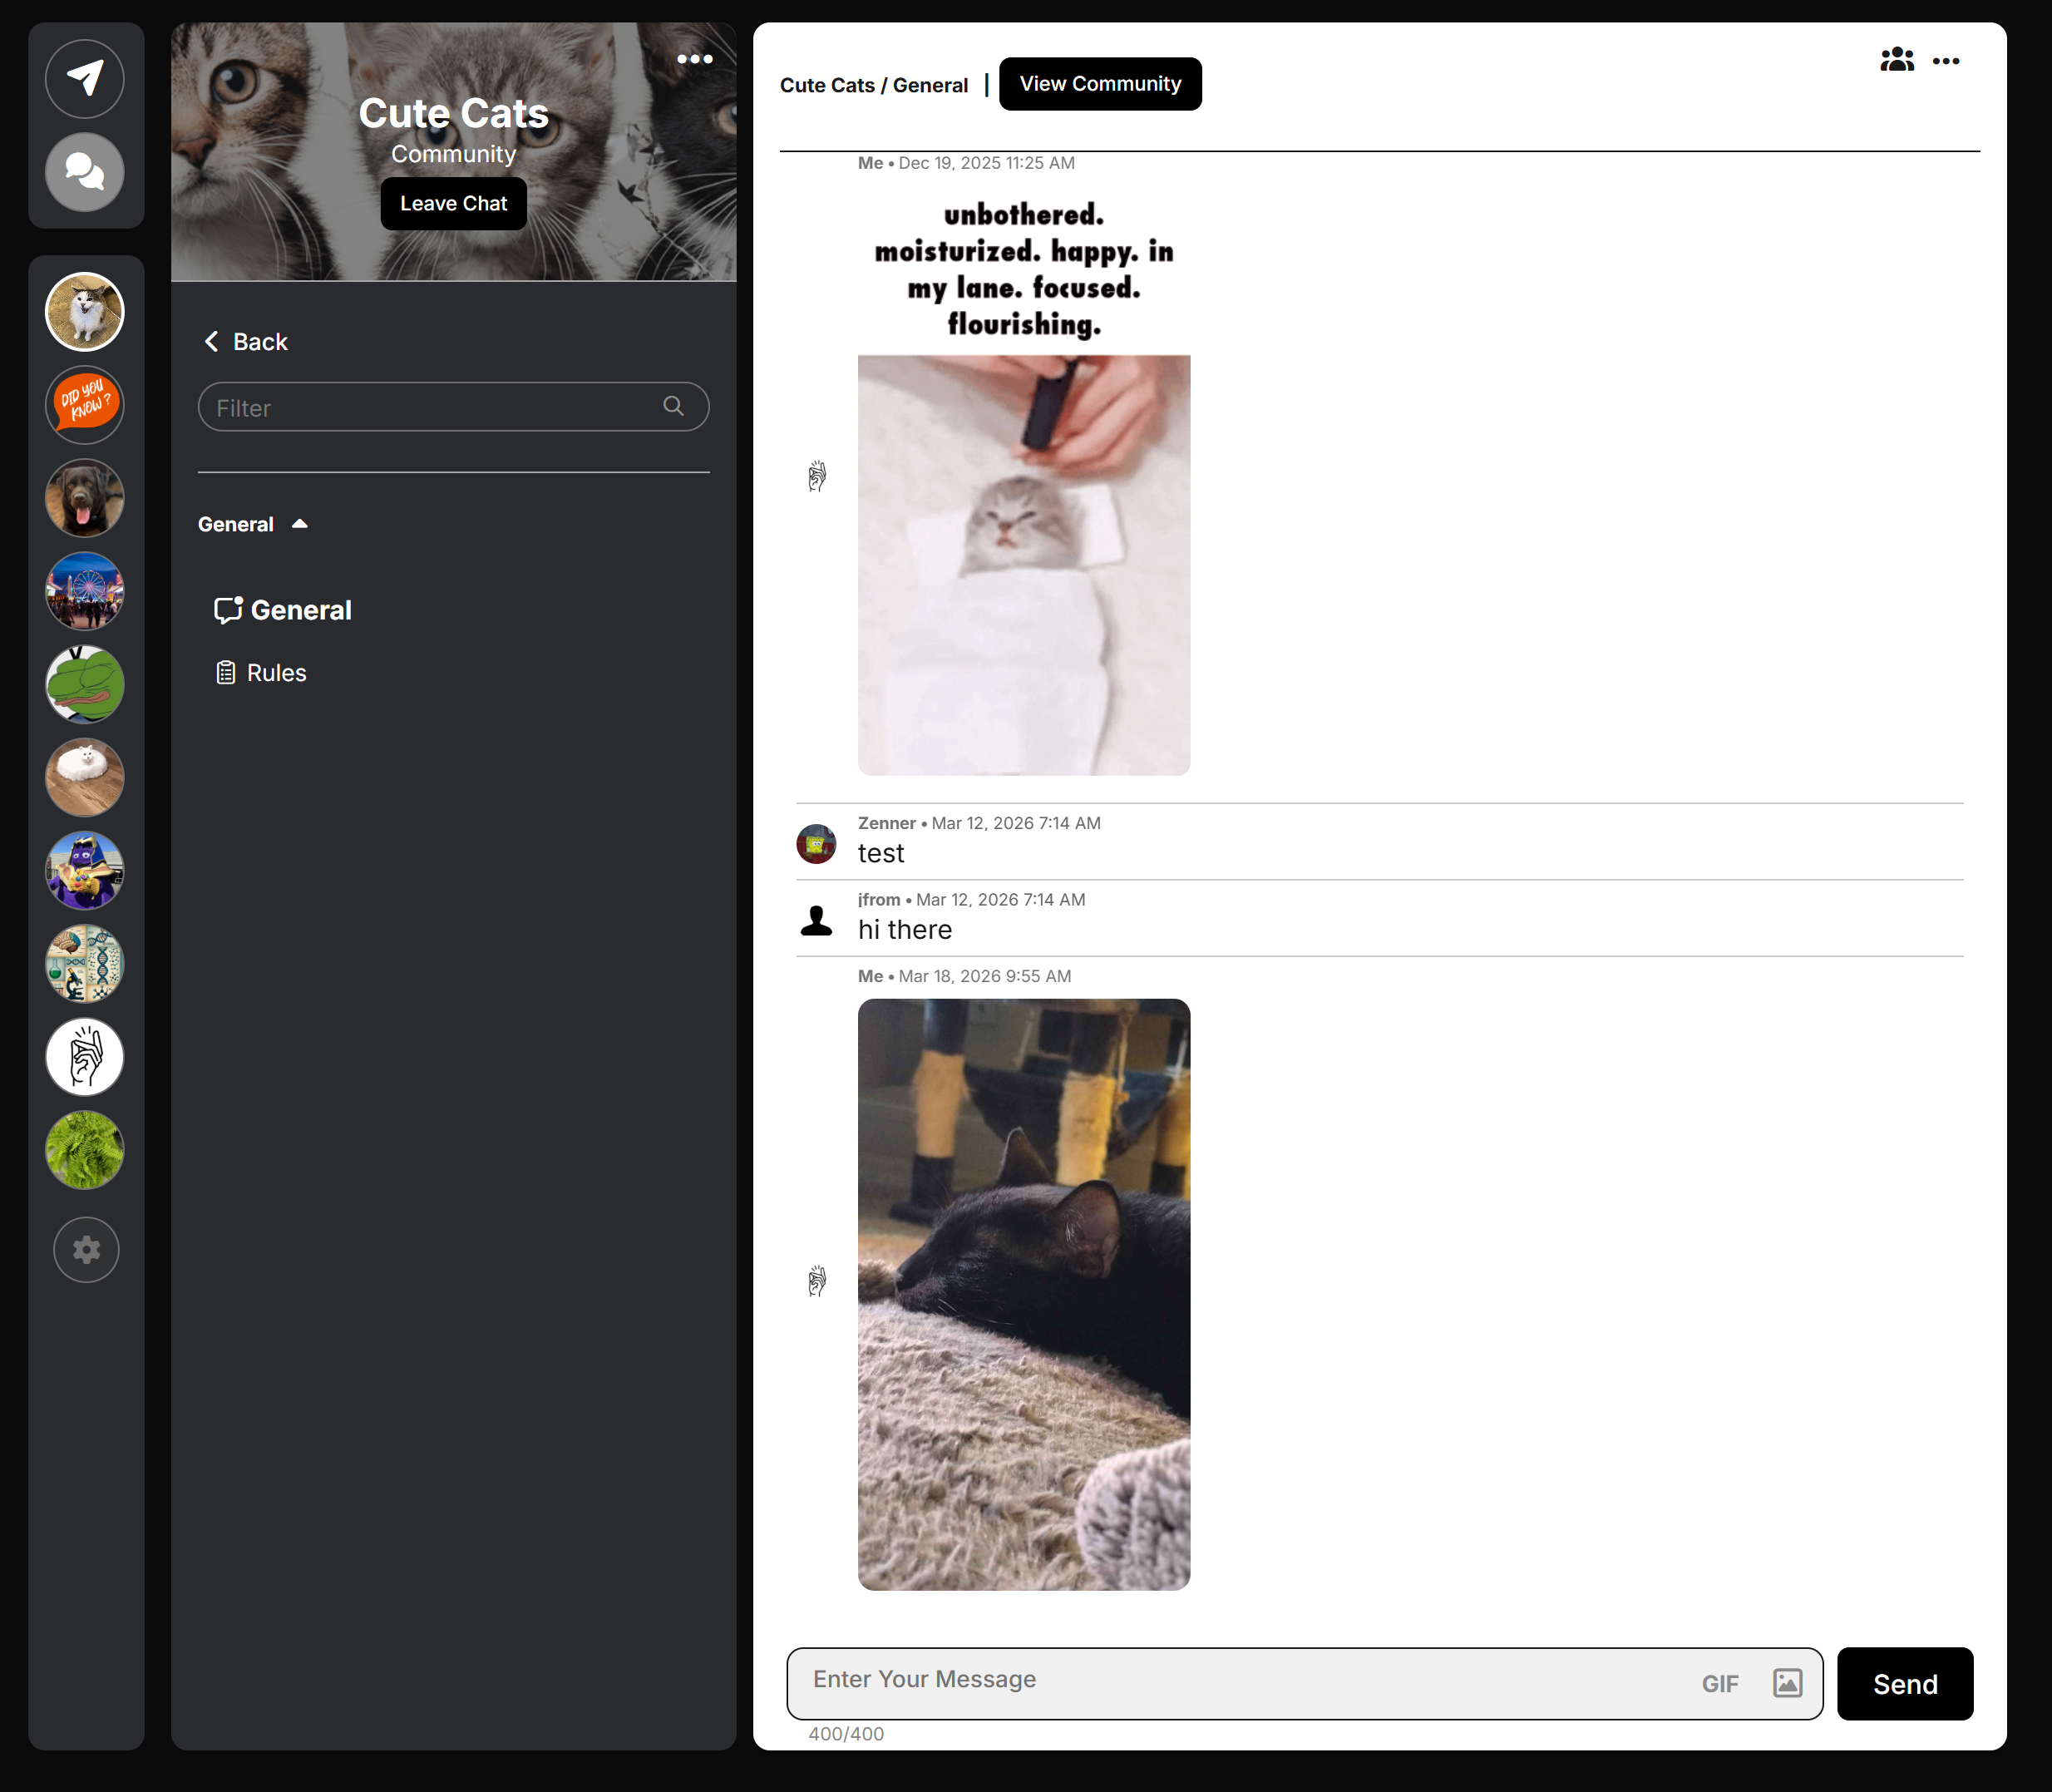Open the Did You Know community avatar

(85, 405)
